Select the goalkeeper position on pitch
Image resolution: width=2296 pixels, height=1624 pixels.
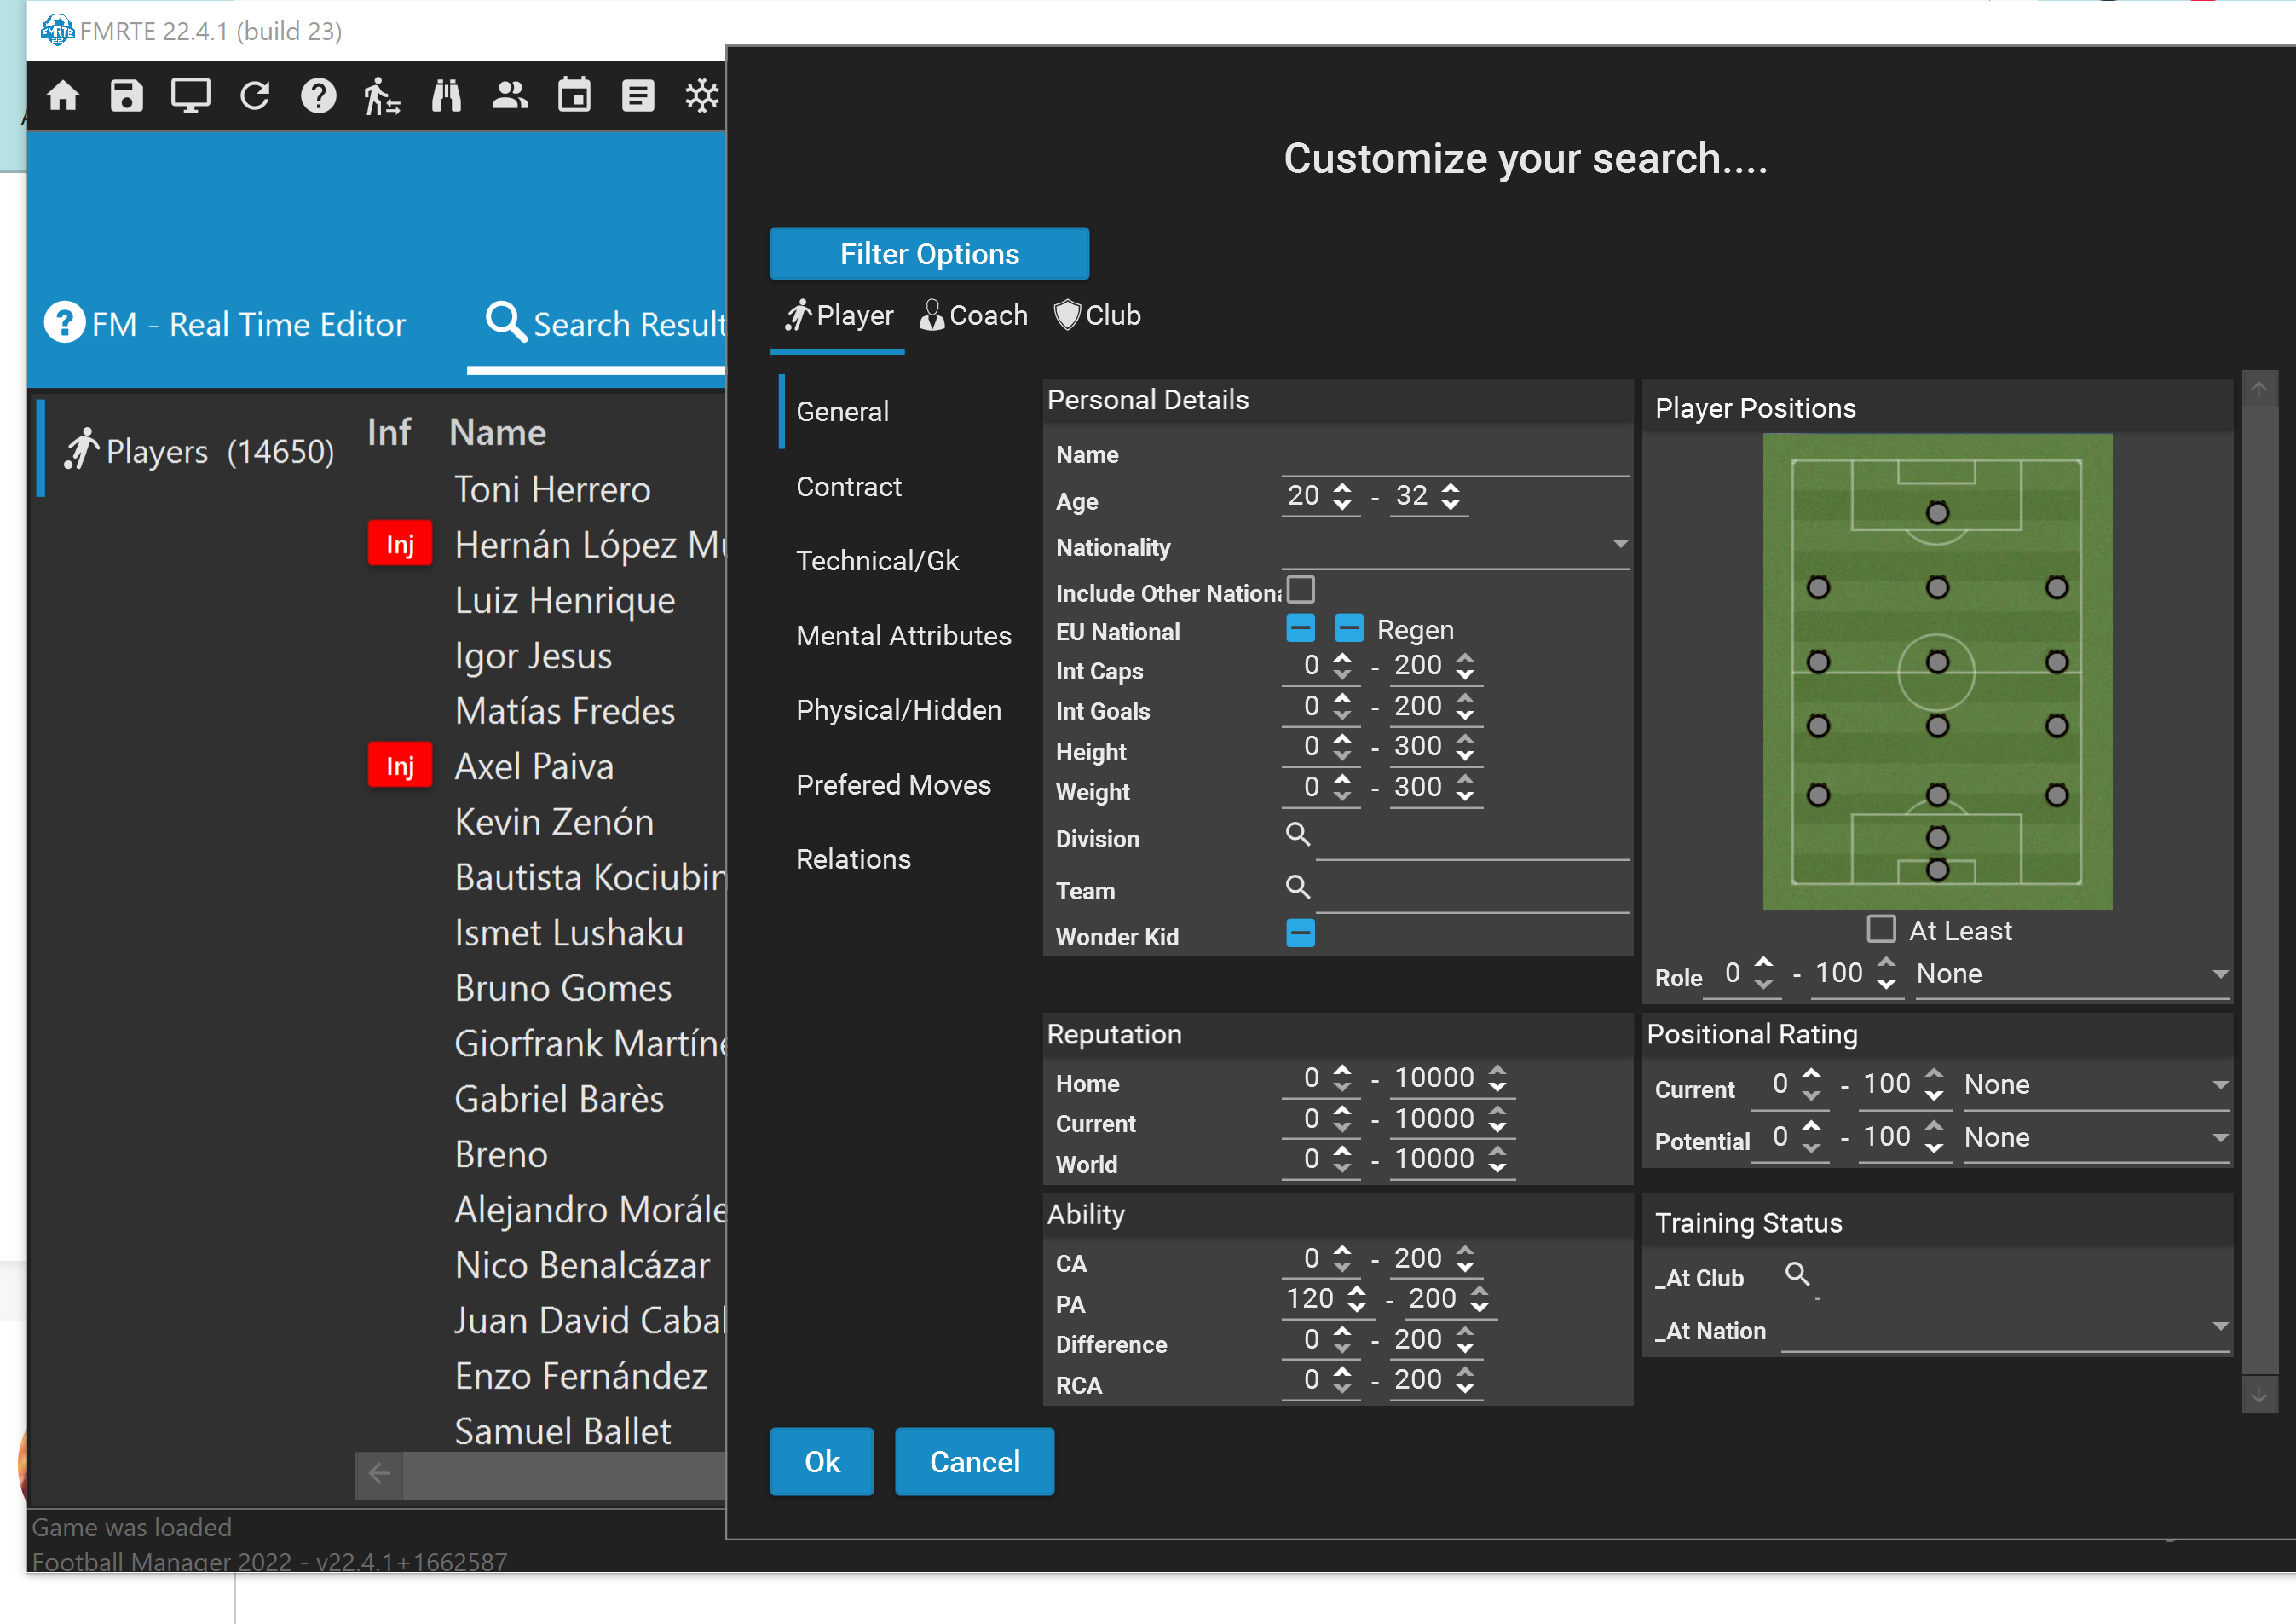pyautogui.click(x=1937, y=869)
